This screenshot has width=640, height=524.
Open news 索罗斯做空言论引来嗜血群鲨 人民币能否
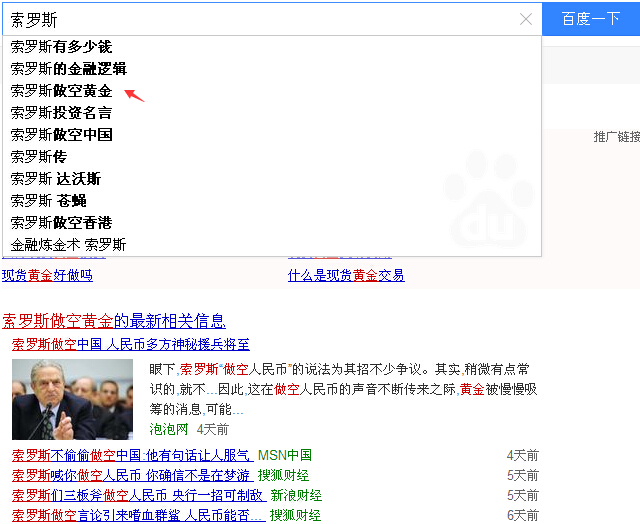[138, 515]
